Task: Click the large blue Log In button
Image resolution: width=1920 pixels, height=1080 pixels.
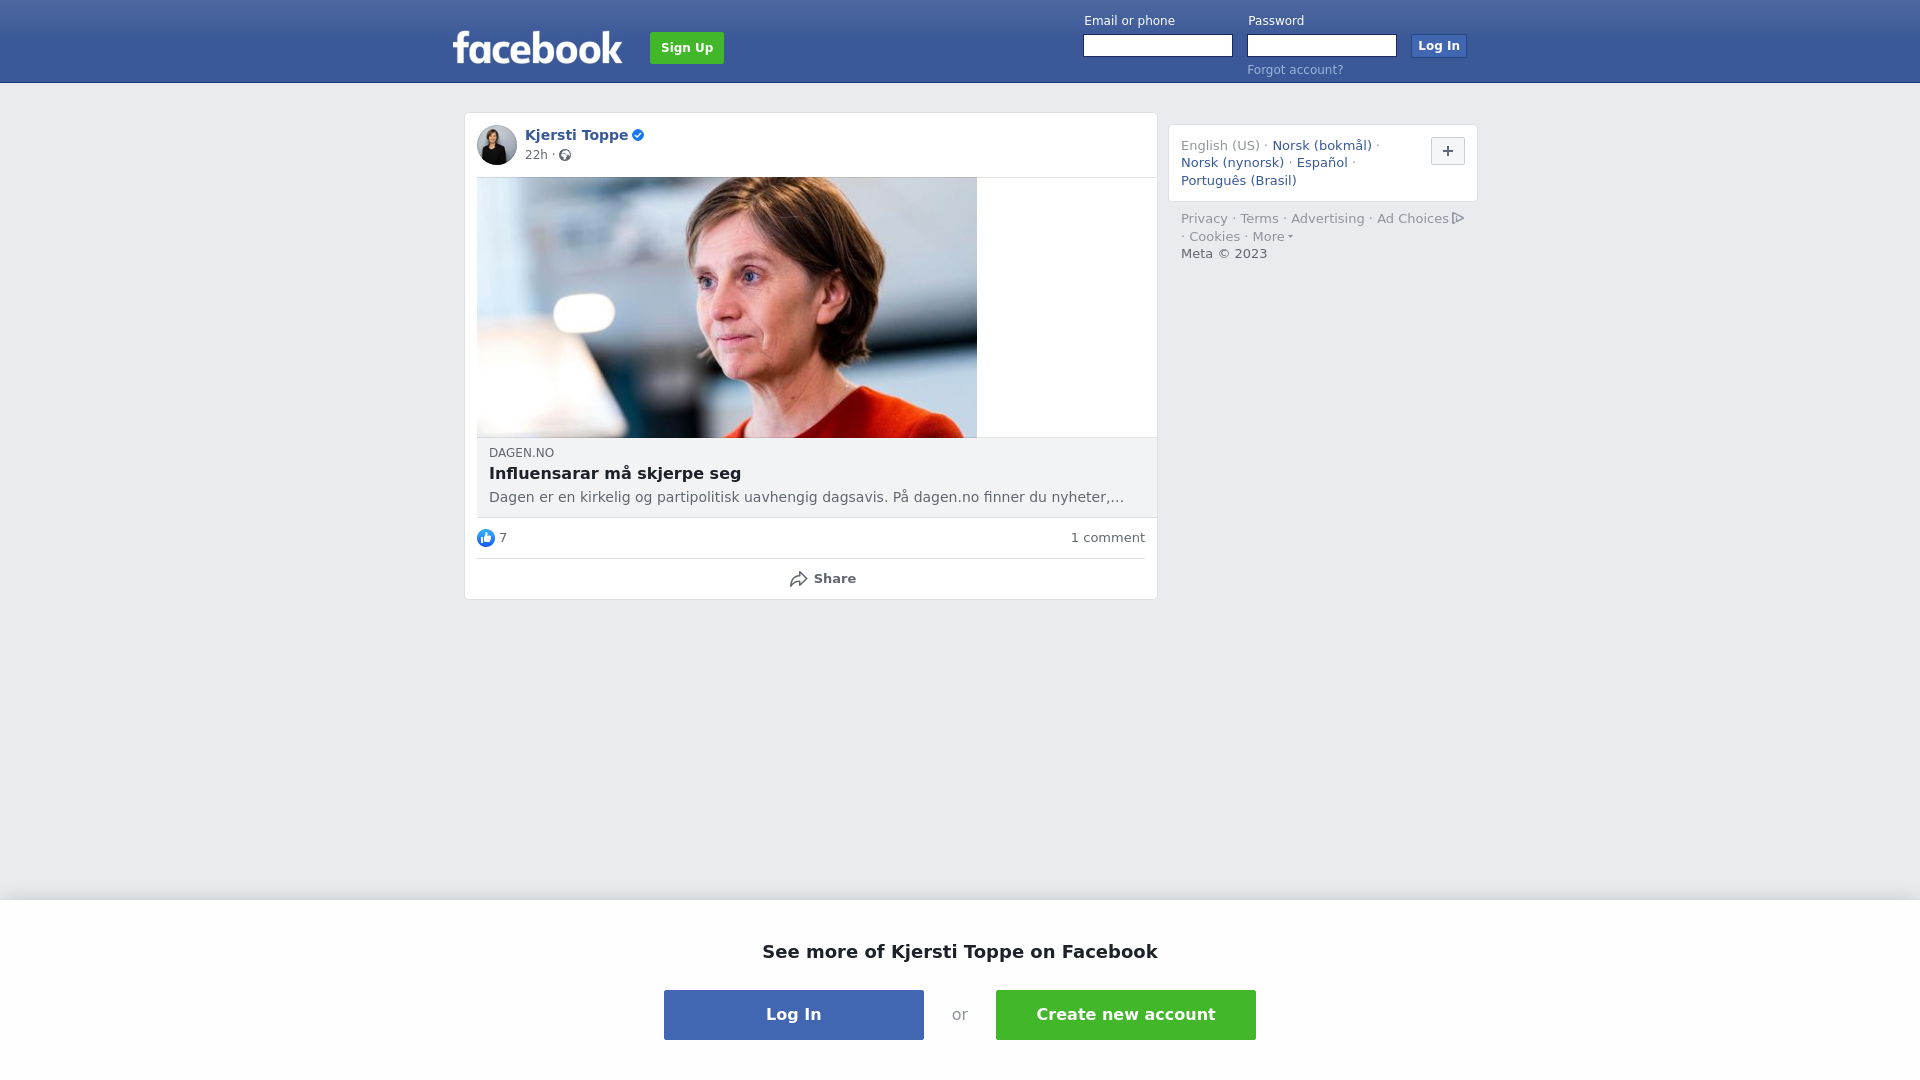Action: (794, 1015)
